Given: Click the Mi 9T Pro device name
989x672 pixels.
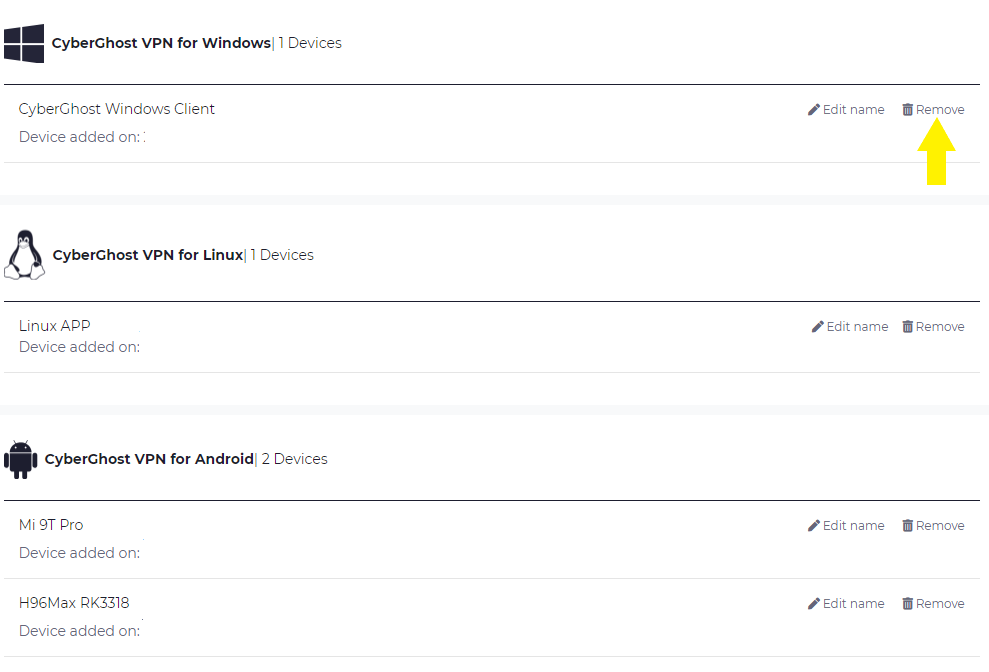Looking at the screenshot, I should click(51, 525).
